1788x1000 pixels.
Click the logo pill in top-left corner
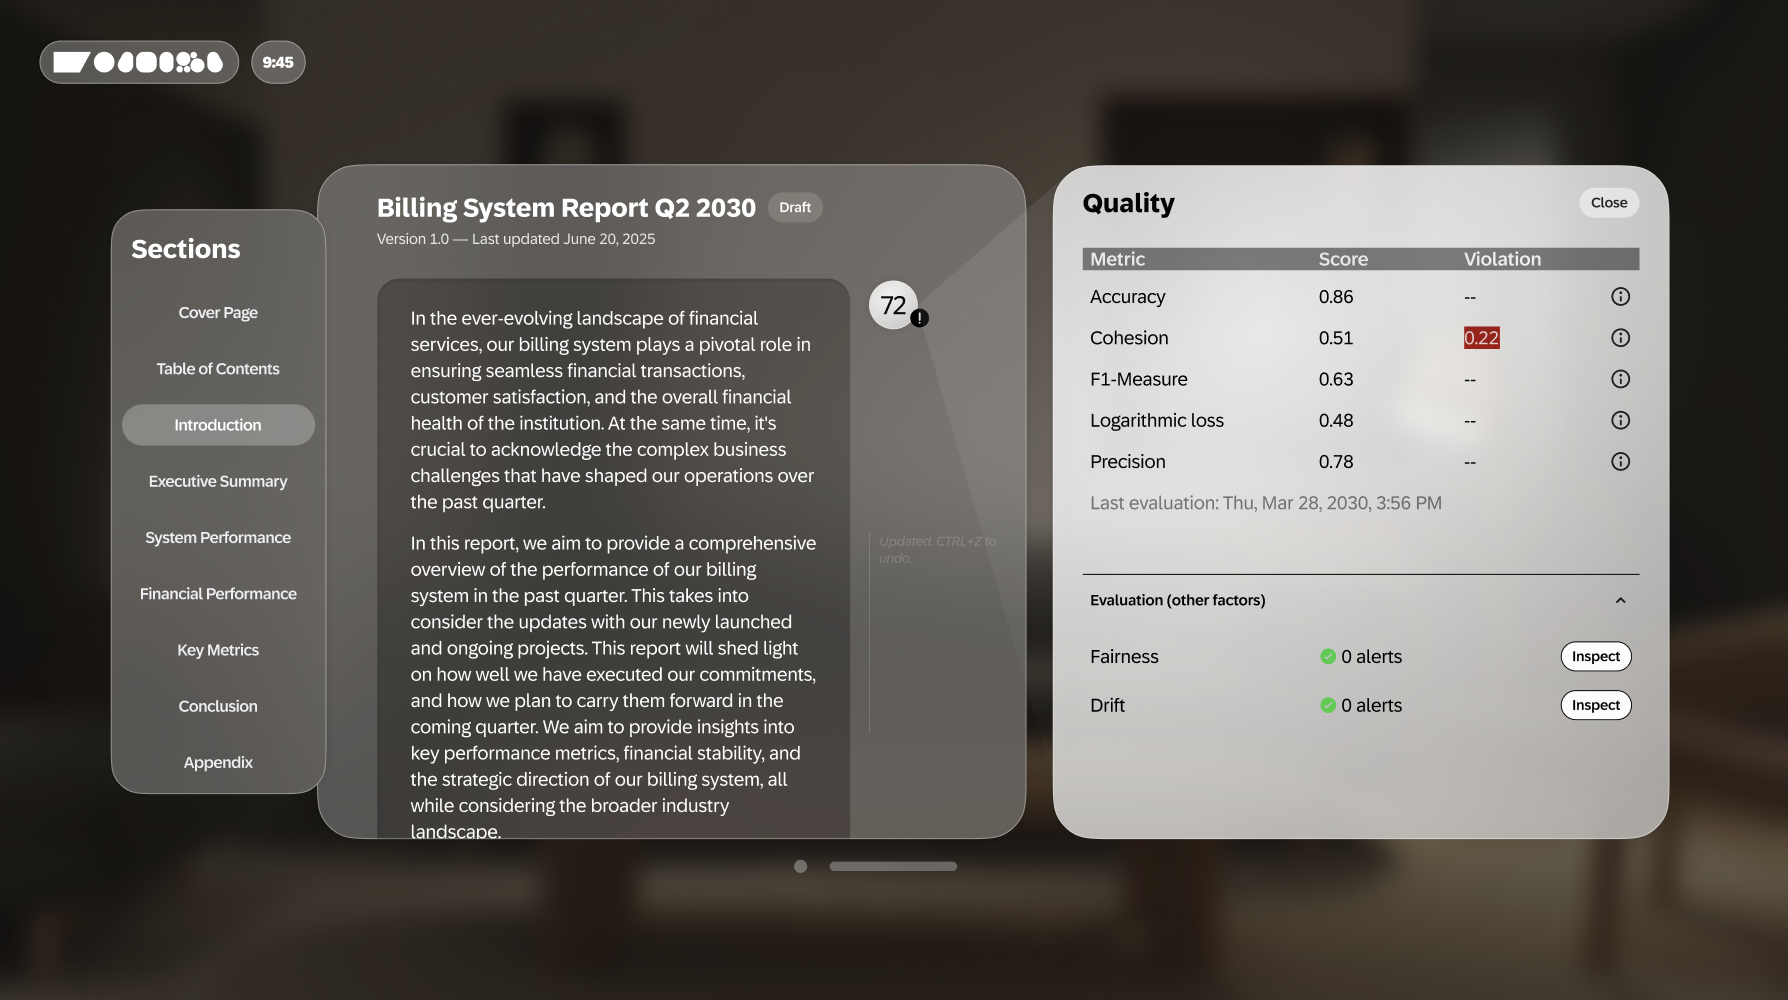(x=139, y=62)
